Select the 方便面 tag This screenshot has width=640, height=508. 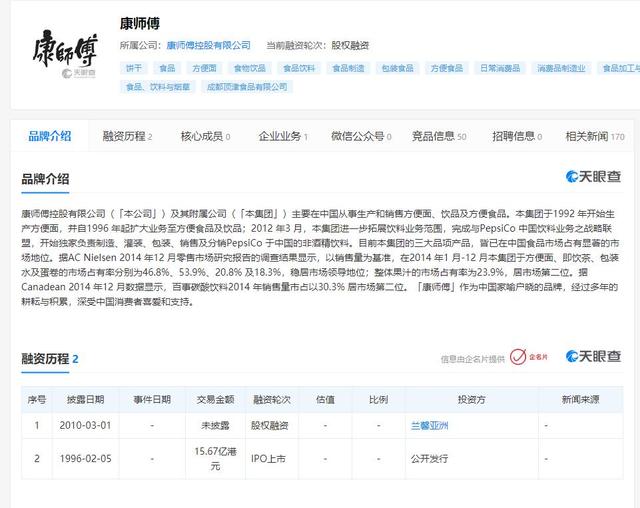204,68
